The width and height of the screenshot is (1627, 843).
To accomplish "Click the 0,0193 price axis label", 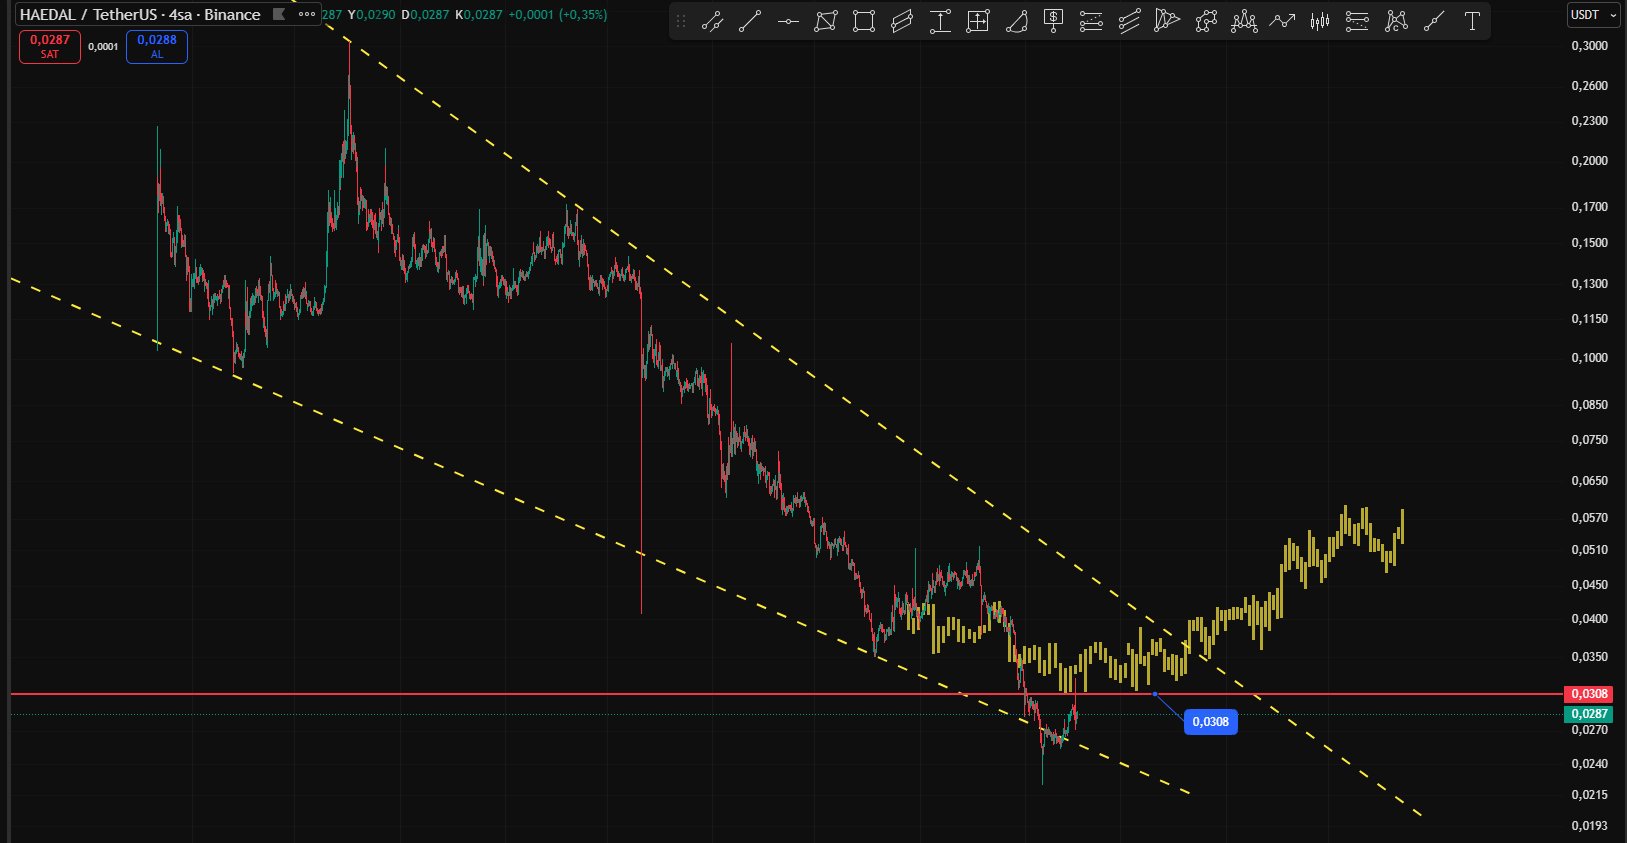I will click(x=1590, y=826).
